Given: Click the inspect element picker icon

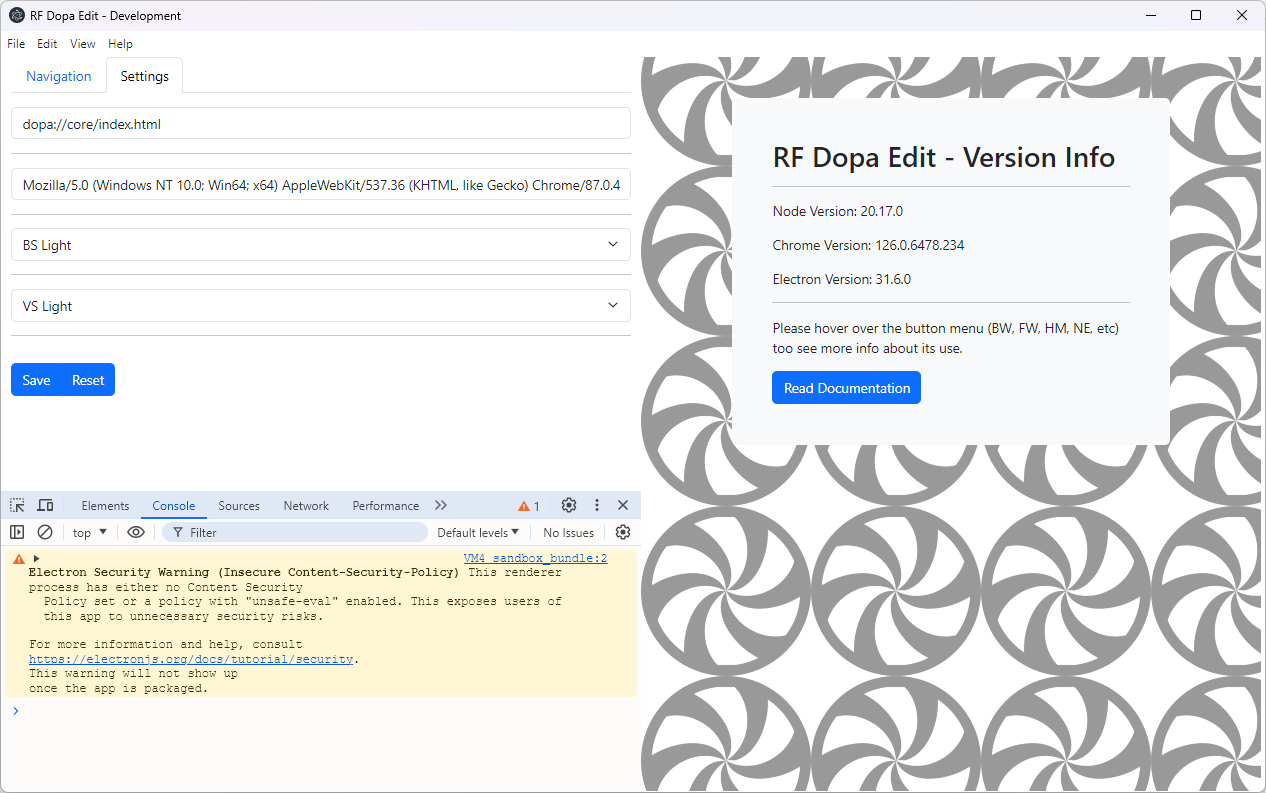Looking at the screenshot, I should (17, 506).
